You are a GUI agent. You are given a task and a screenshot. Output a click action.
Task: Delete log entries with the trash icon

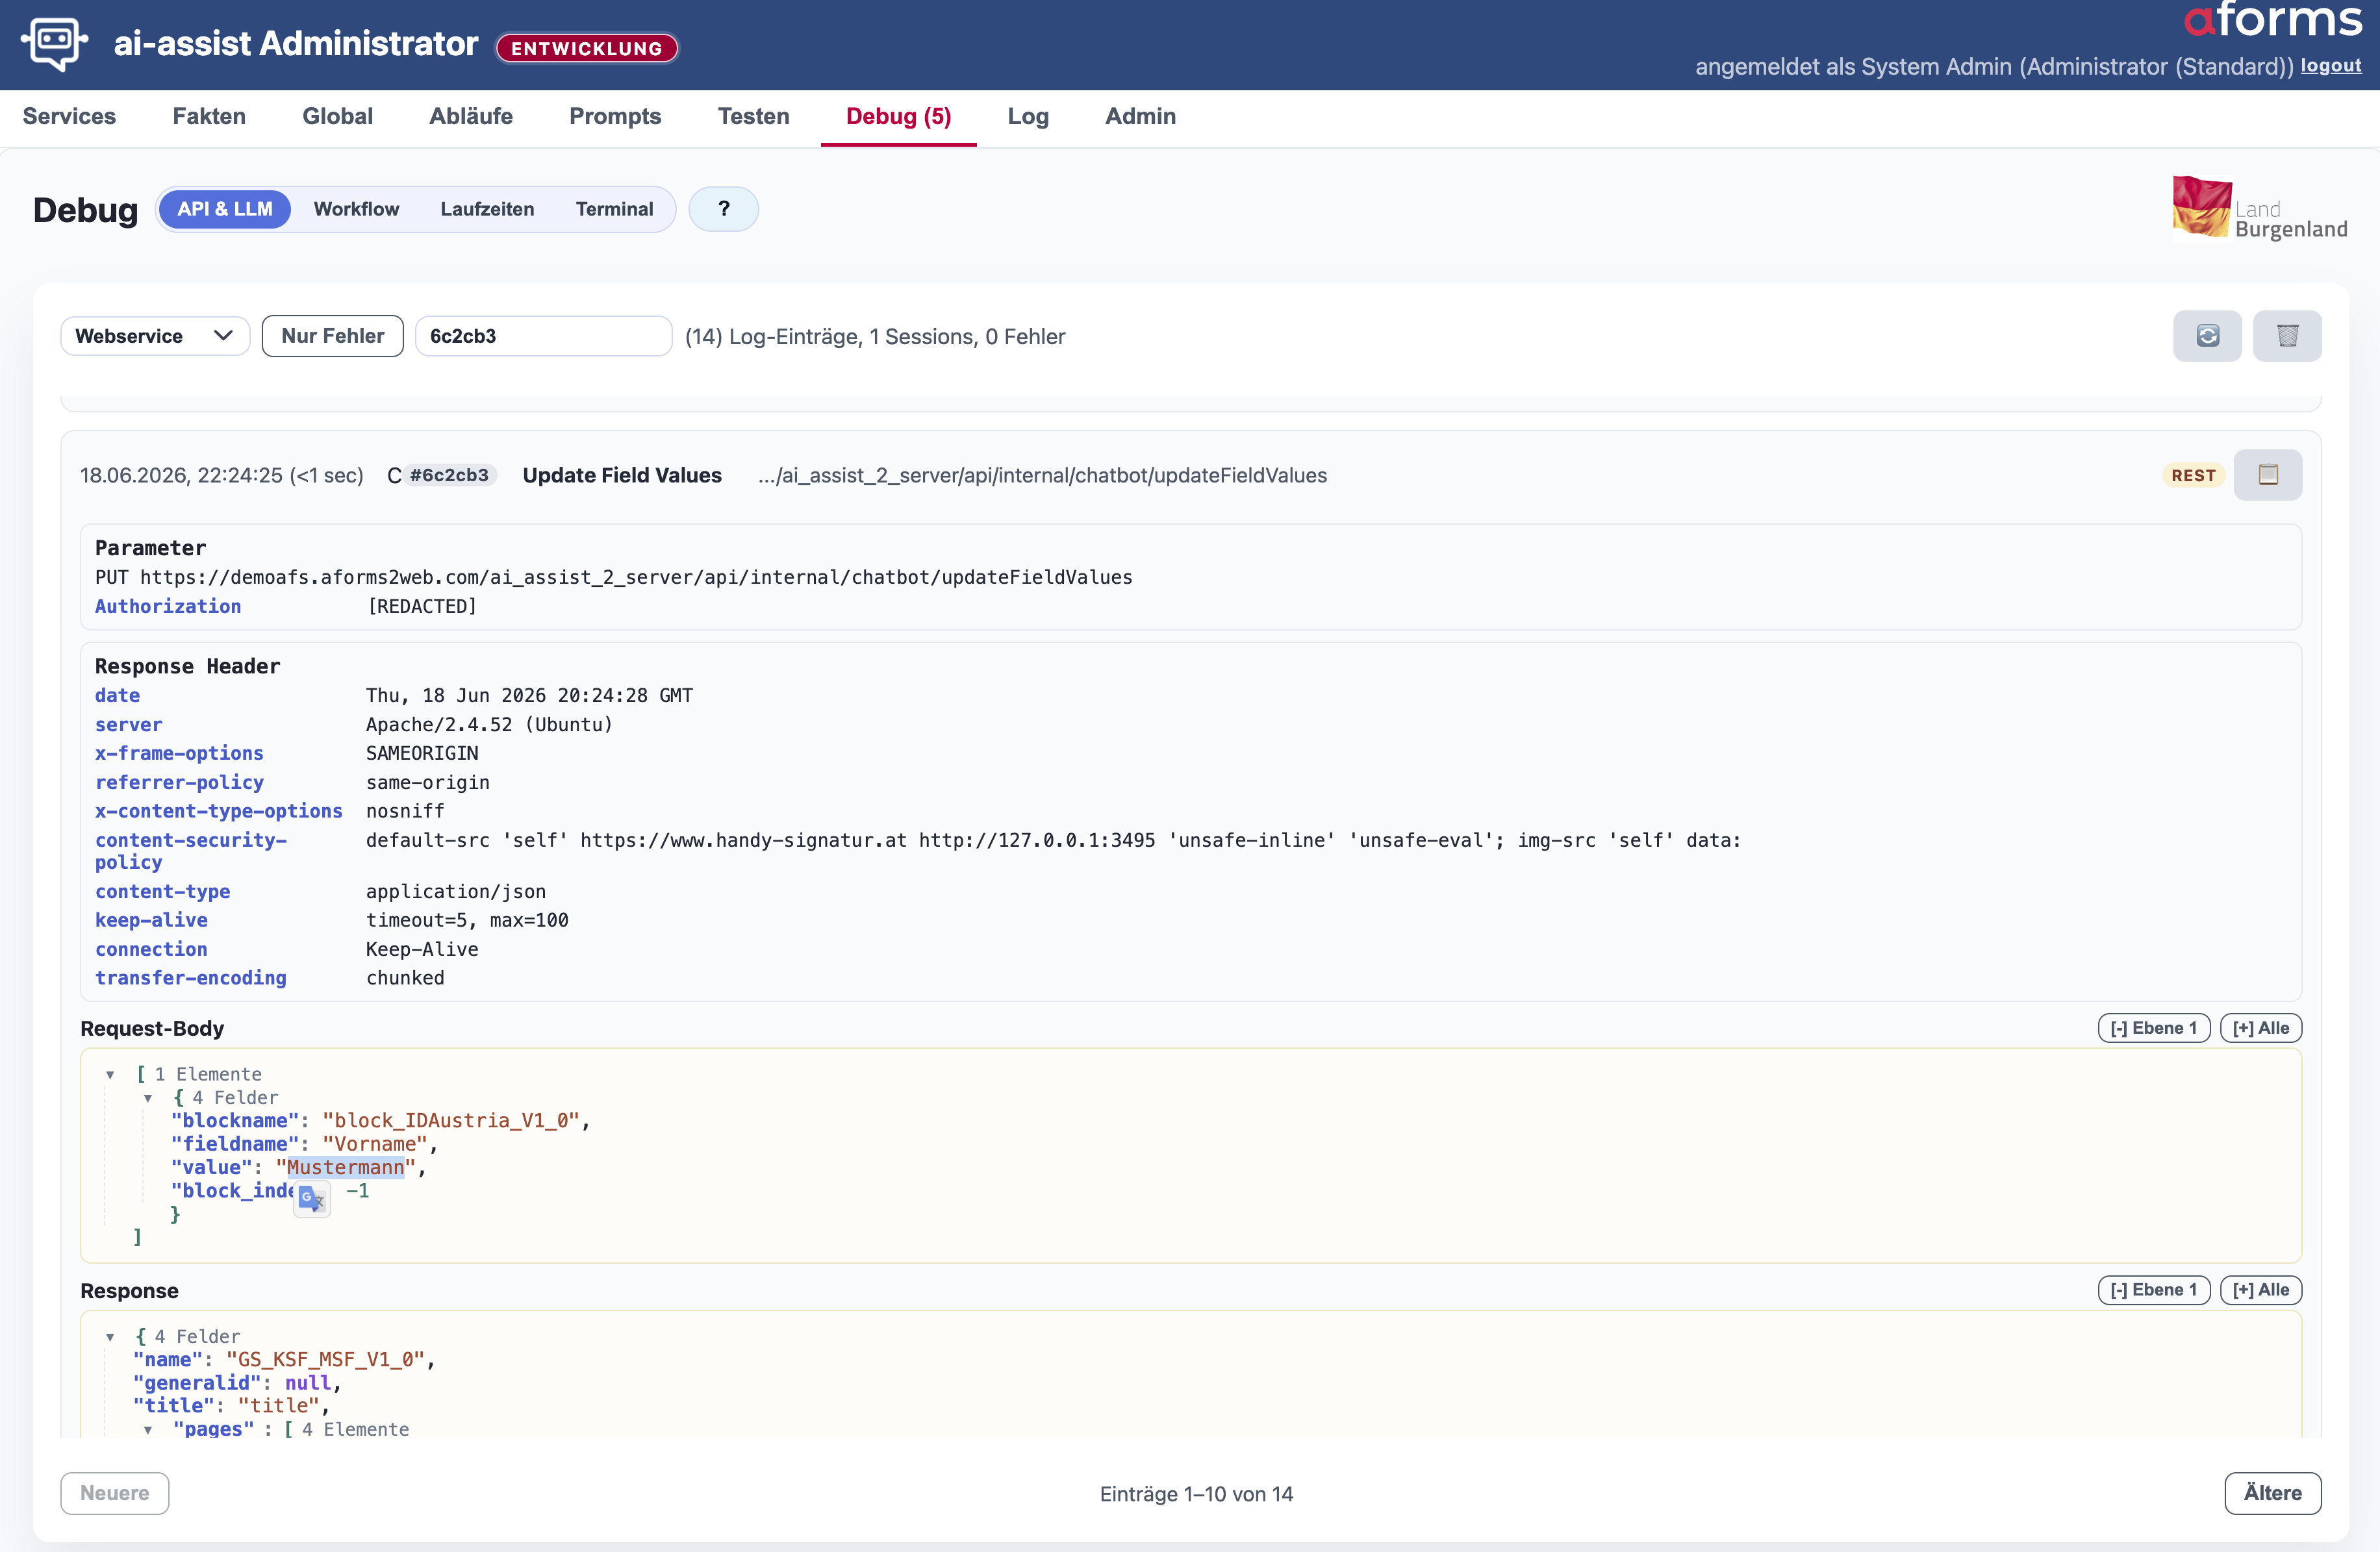coord(2287,336)
